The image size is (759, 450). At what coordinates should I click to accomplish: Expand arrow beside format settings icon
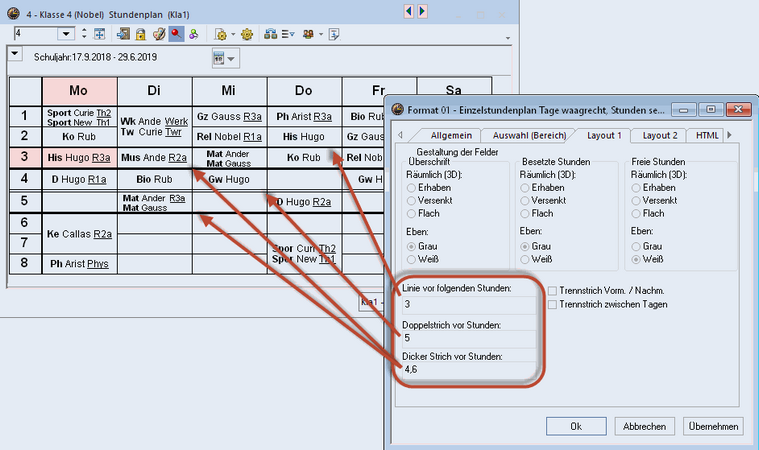pos(233,34)
